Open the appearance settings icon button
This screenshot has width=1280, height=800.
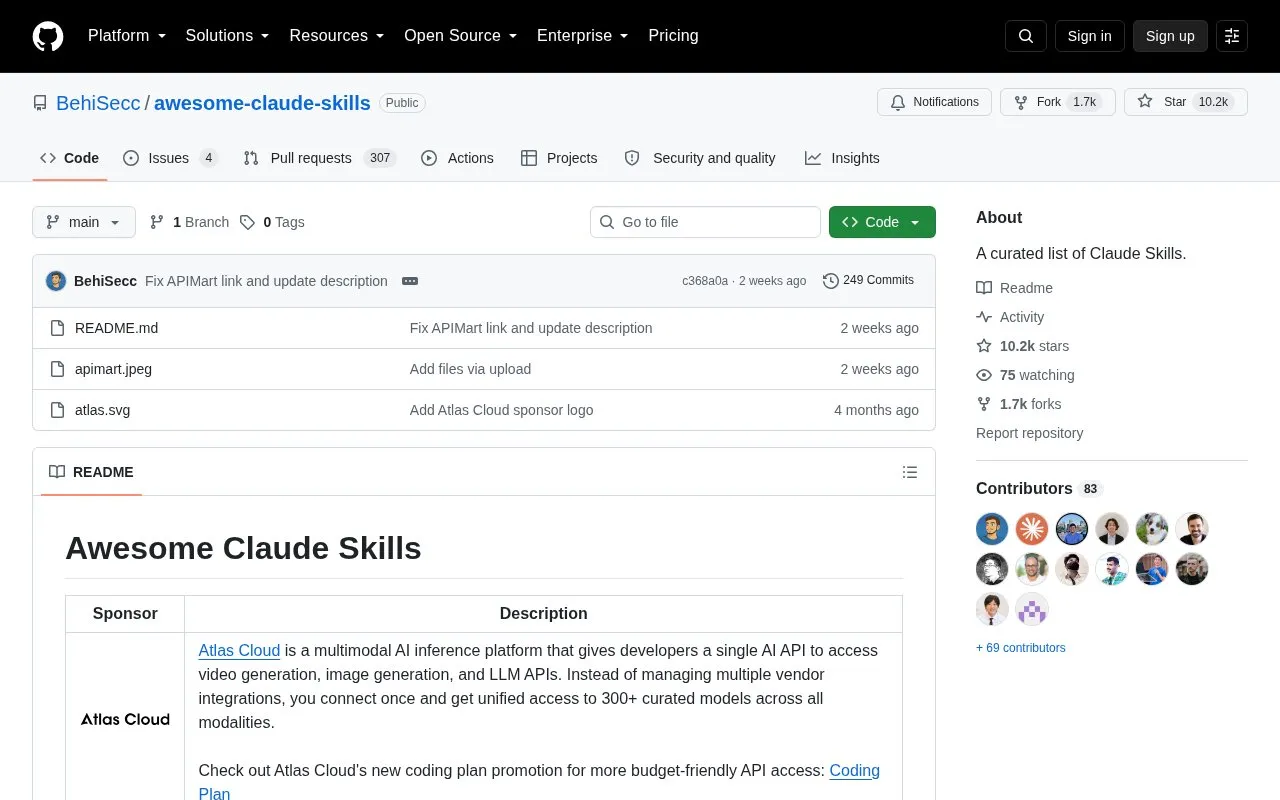(1232, 36)
